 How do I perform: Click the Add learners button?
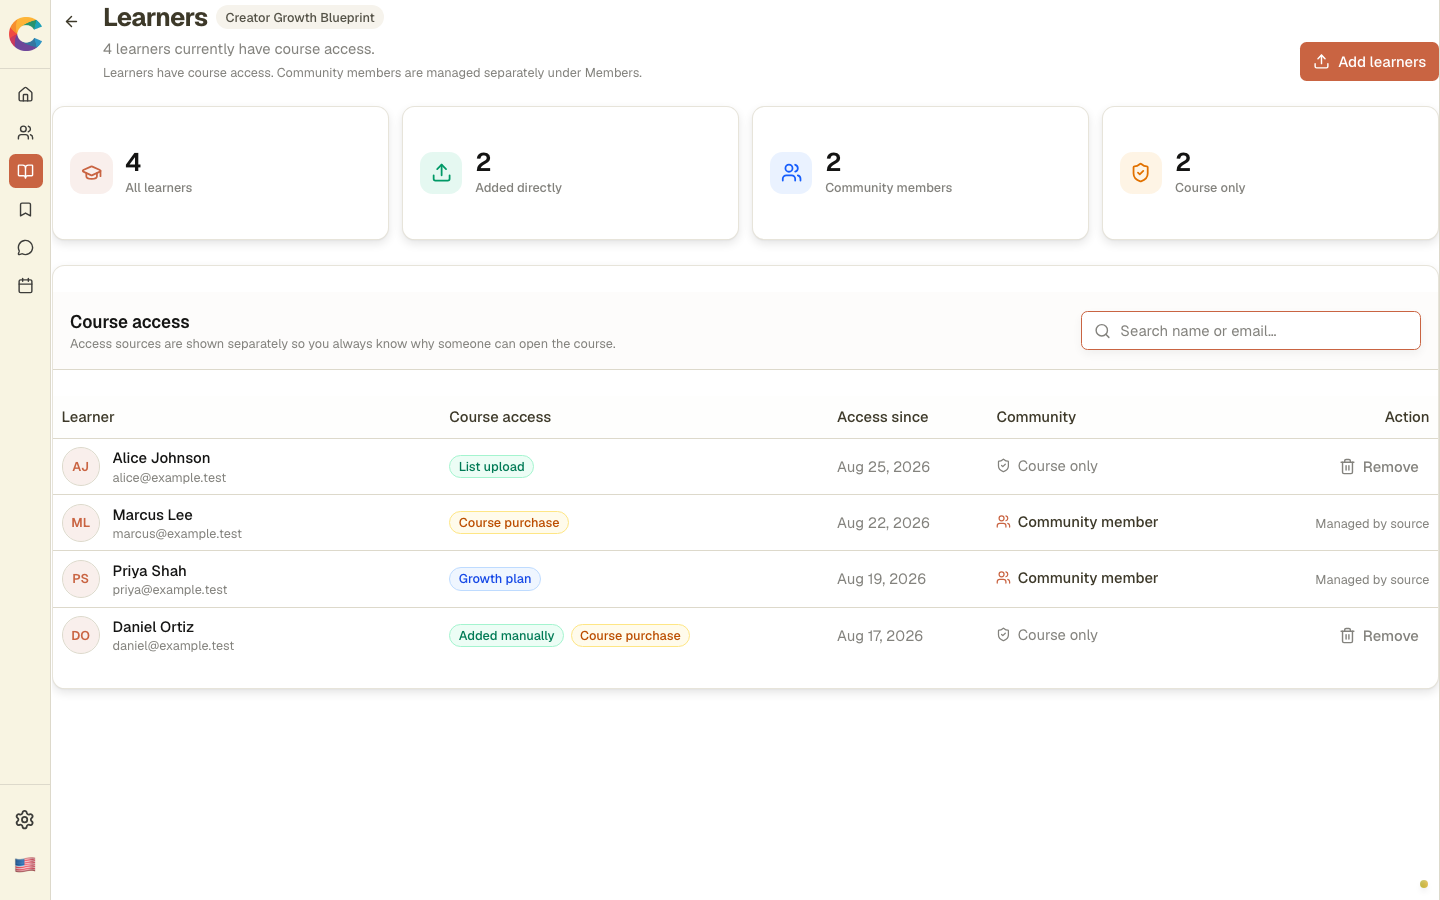(x=1369, y=61)
